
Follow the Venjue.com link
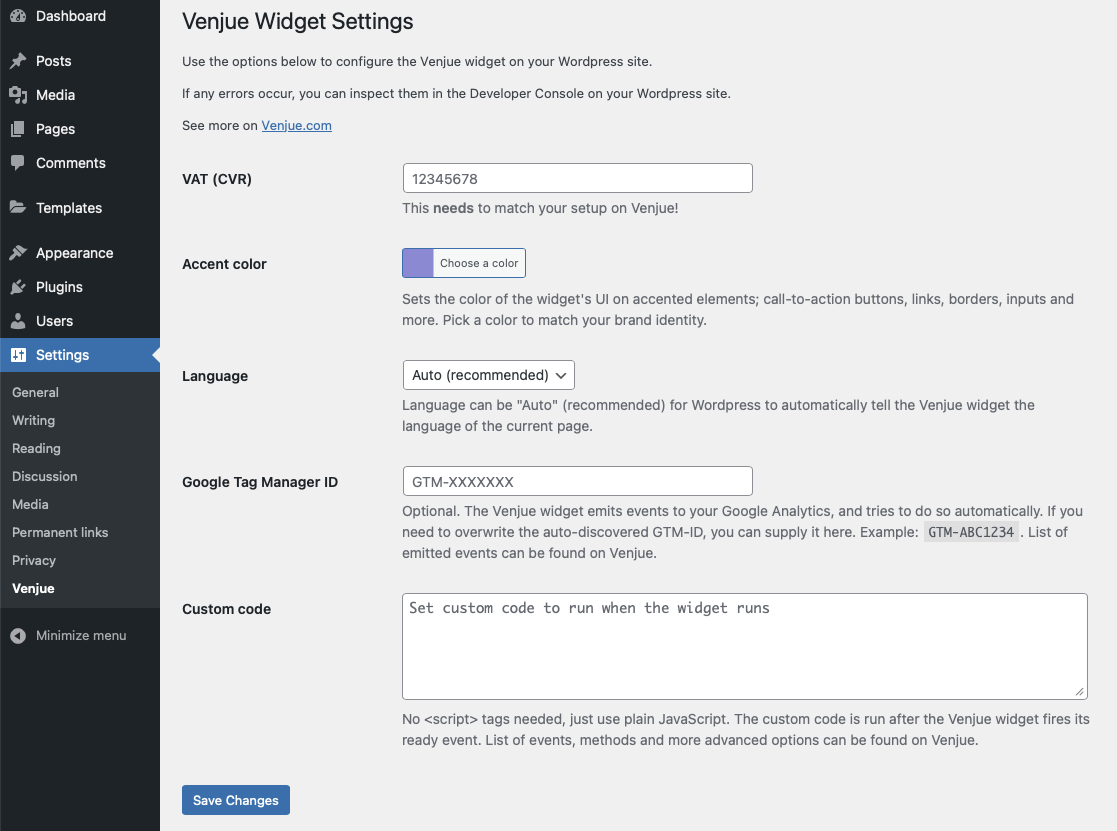coord(296,125)
